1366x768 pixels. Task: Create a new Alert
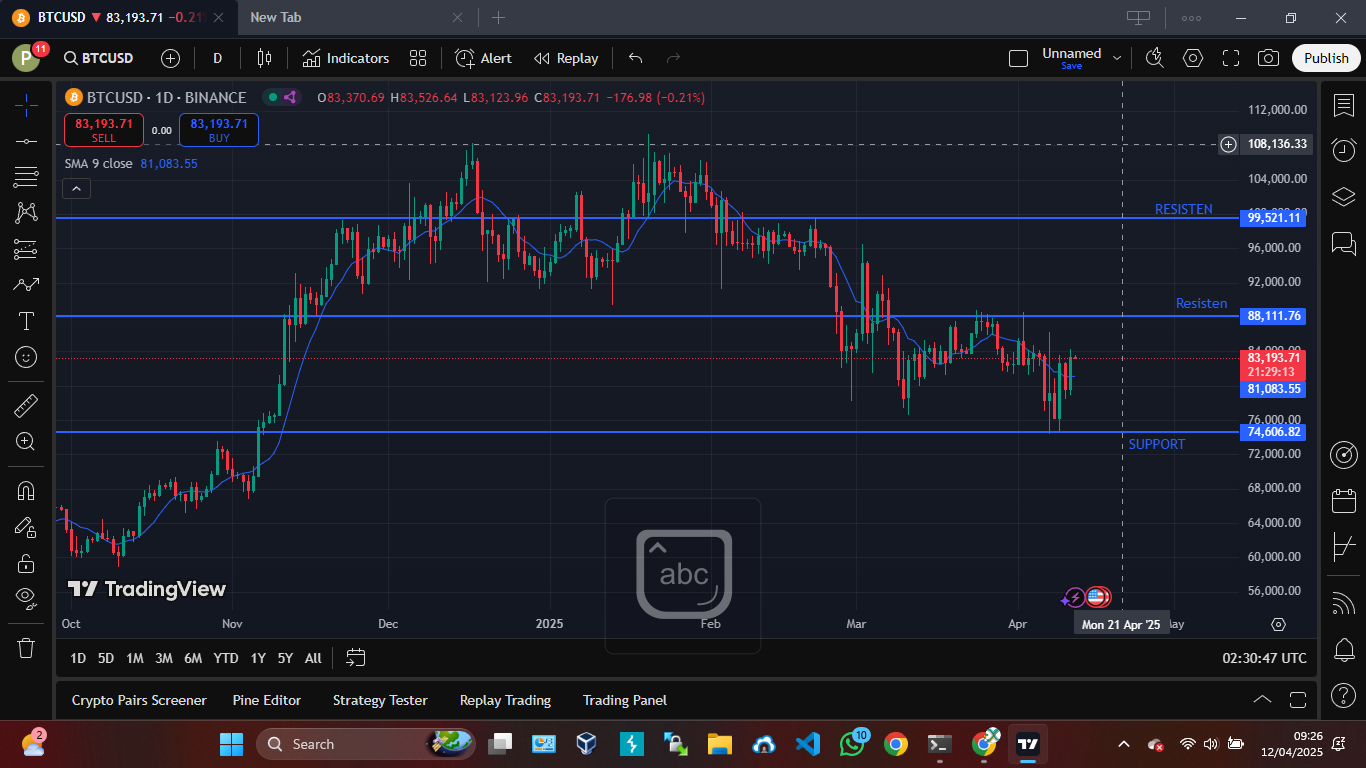tap(484, 58)
